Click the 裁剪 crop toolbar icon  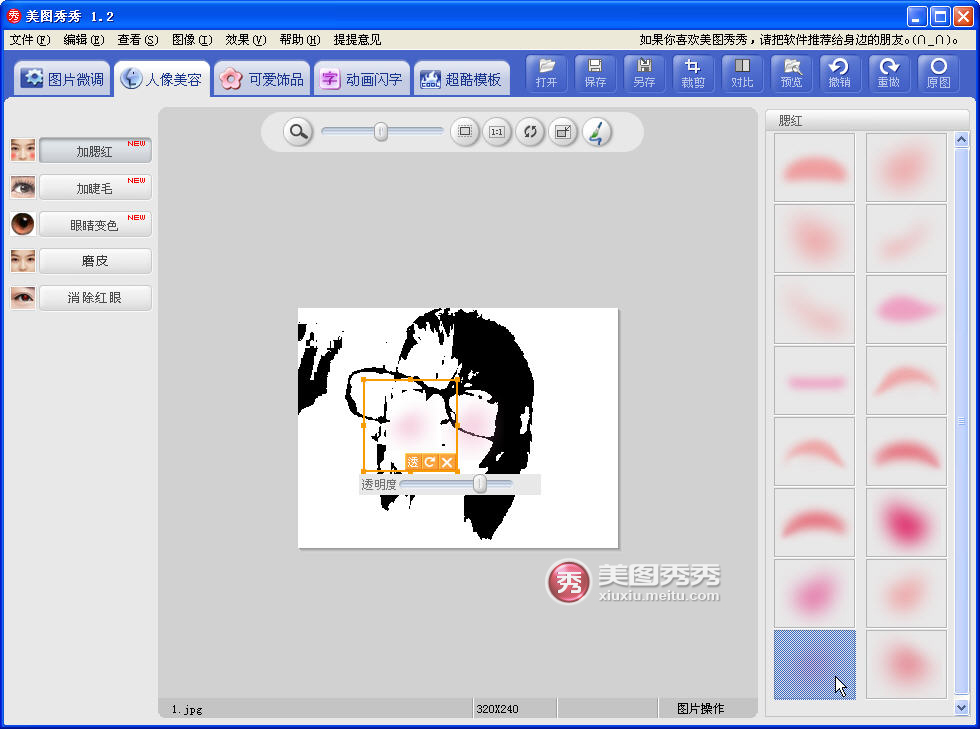point(693,73)
